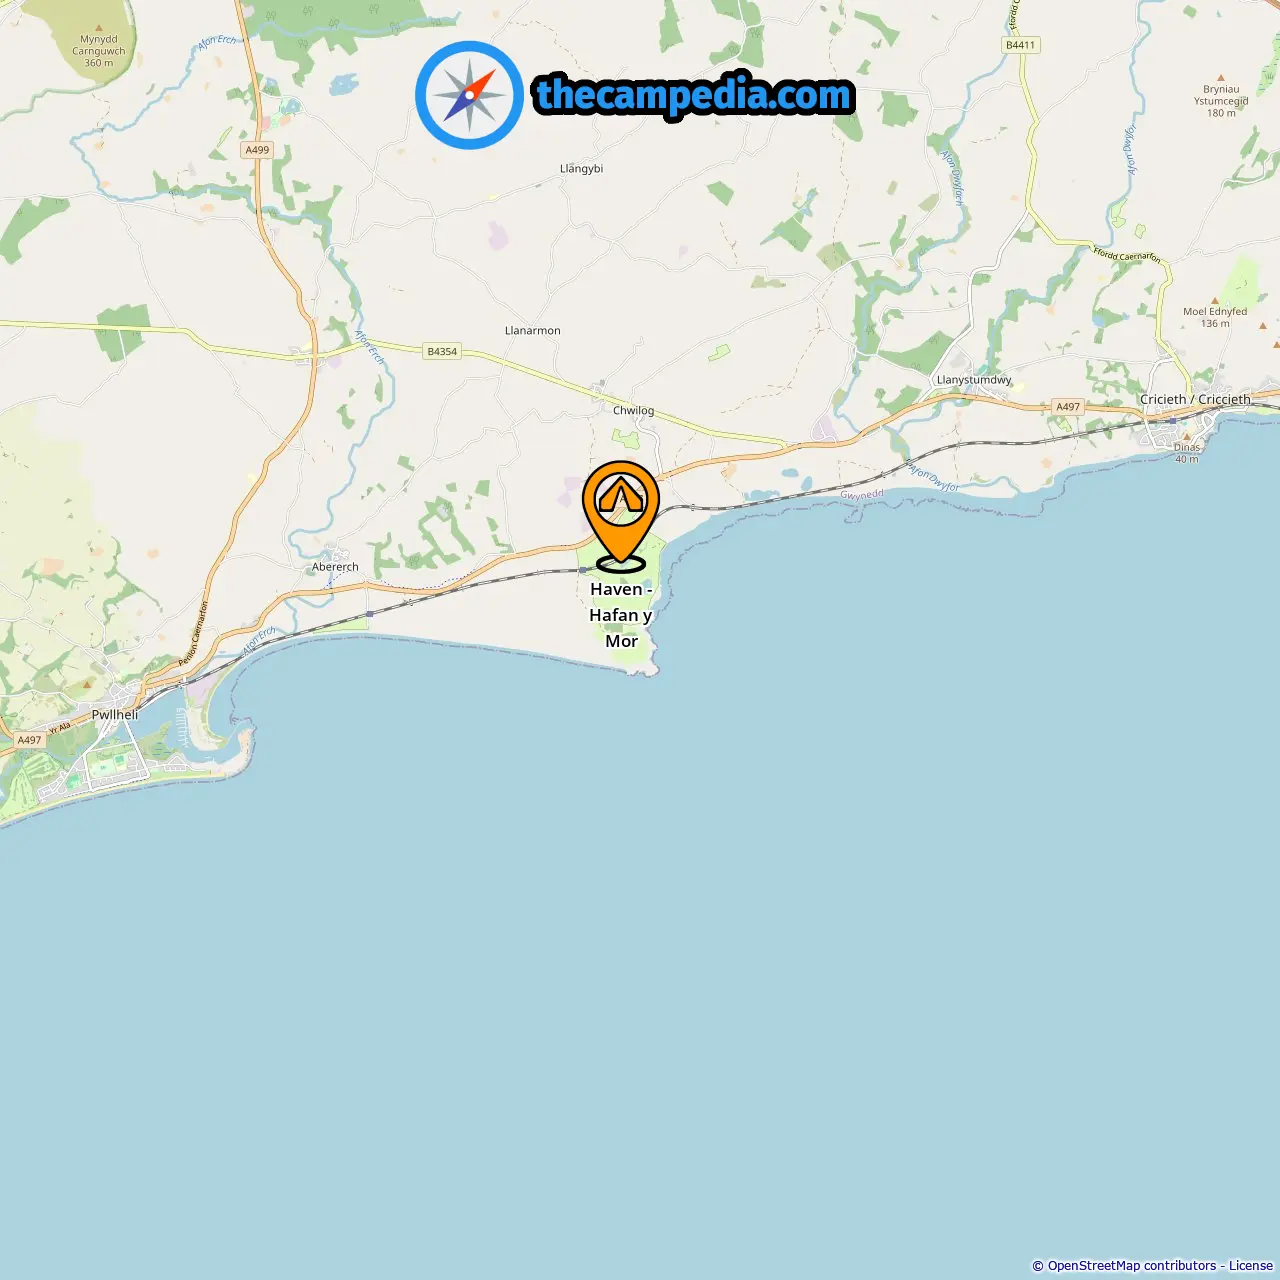Click the A497 road shield near Criccieth
This screenshot has width=1280, height=1280.
(x=1068, y=407)
